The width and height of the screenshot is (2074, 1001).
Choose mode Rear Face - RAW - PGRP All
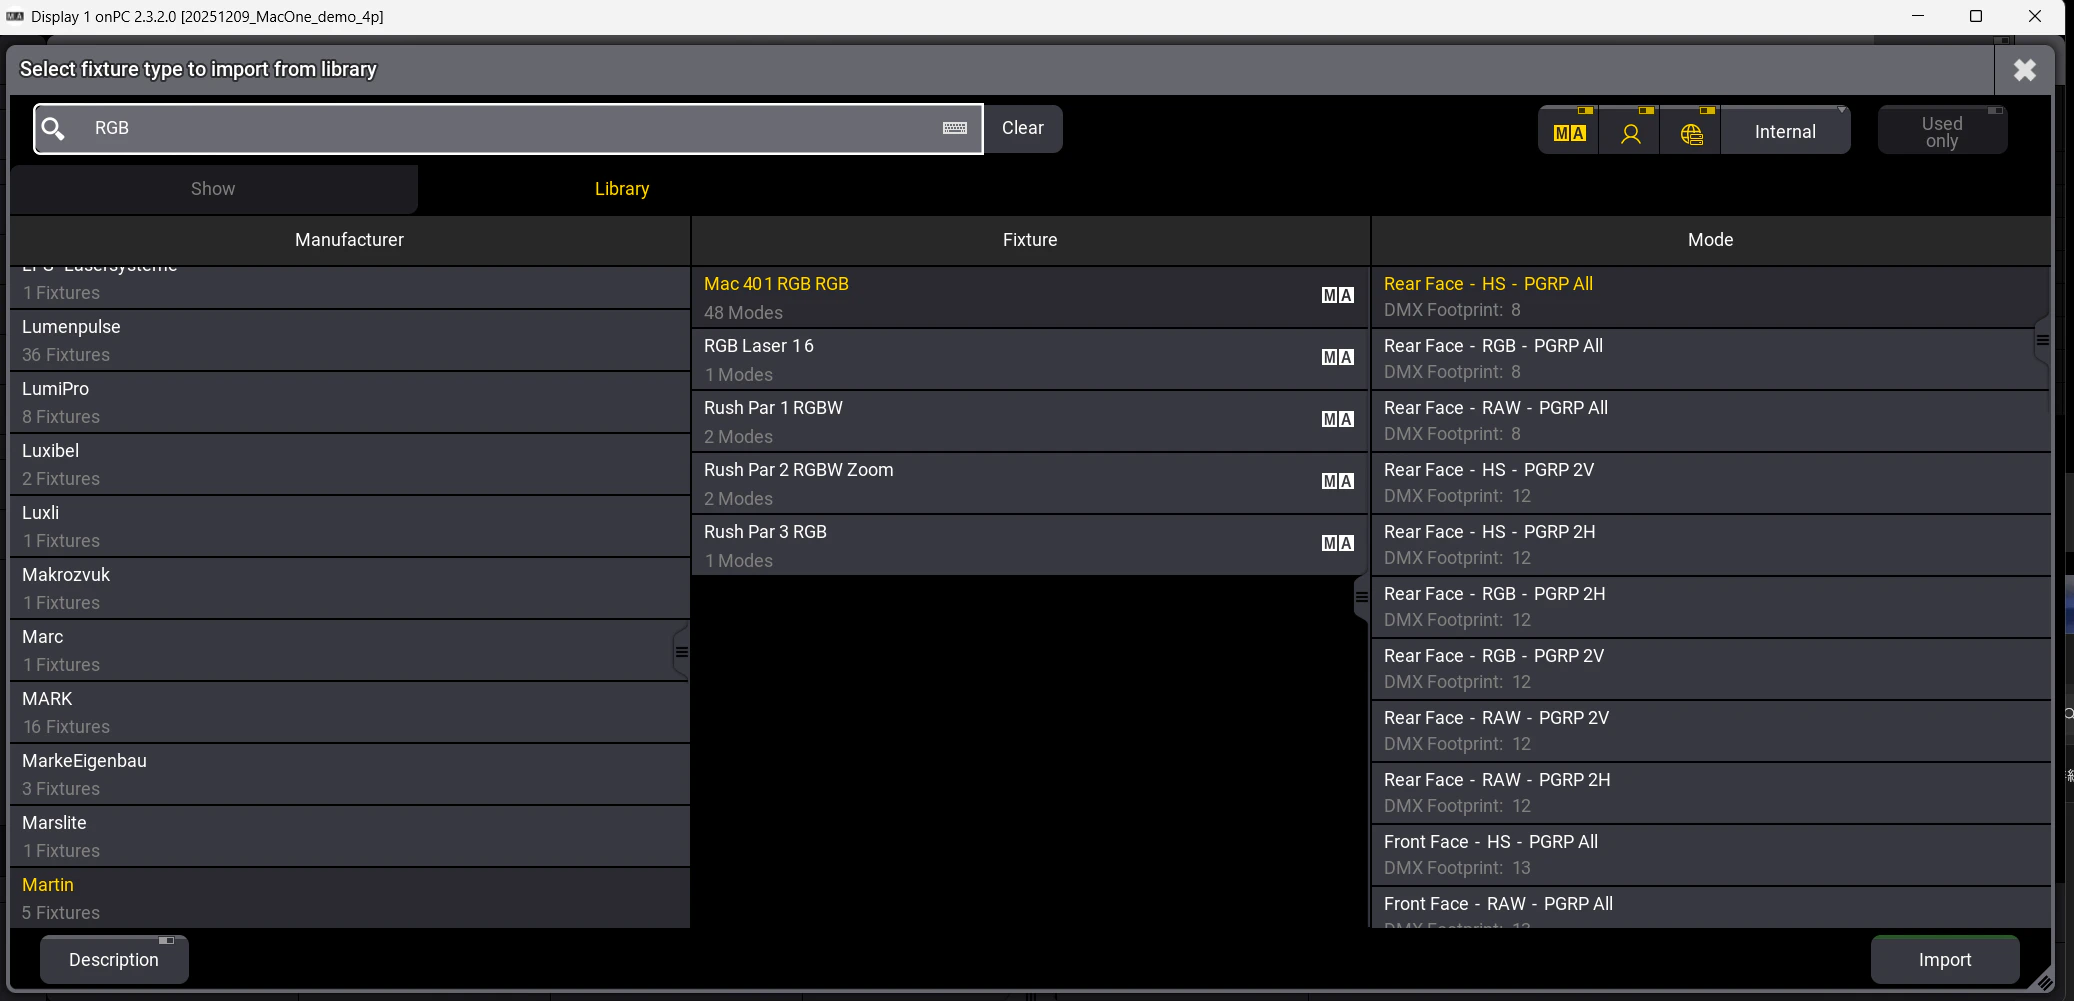1711,421
